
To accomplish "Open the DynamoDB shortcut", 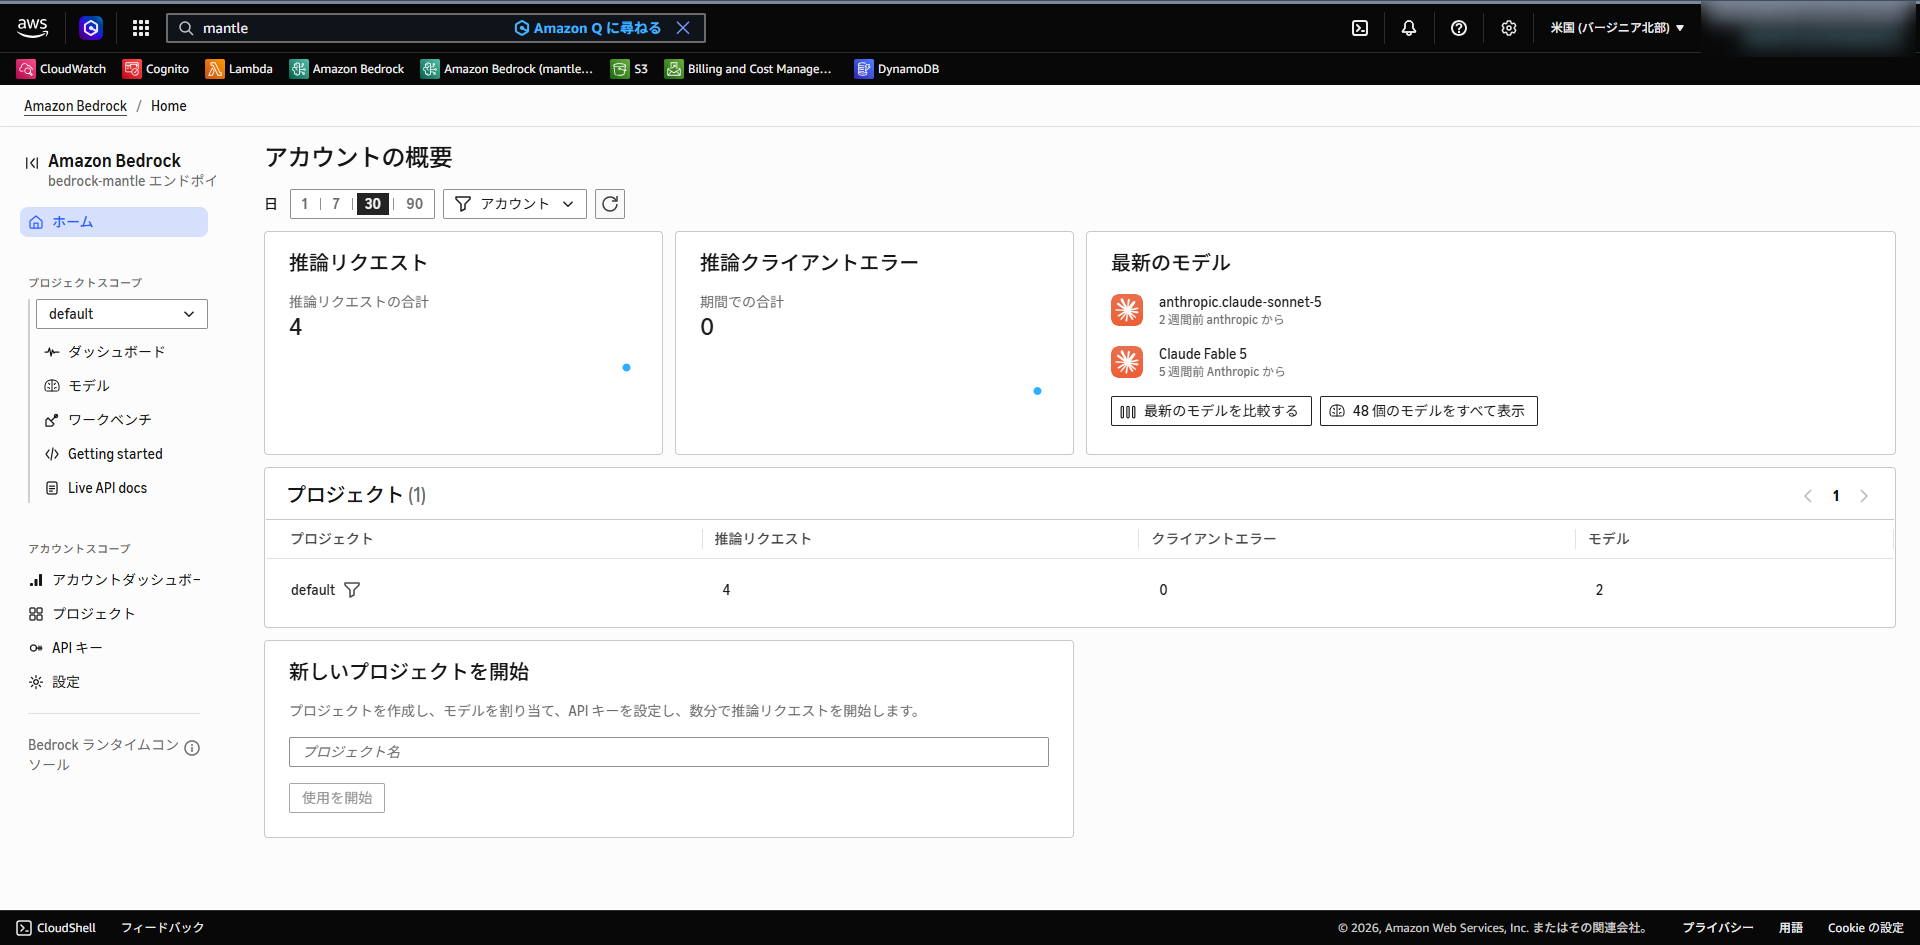I will (897, 69).
